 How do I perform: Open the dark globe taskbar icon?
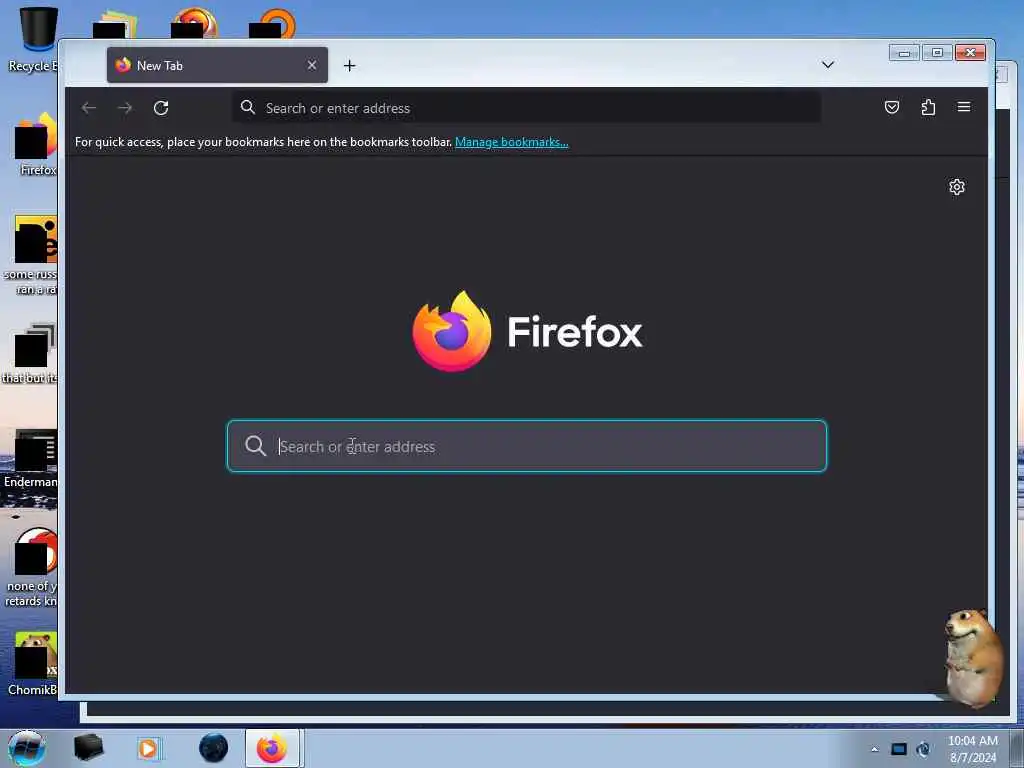point(214,748)
